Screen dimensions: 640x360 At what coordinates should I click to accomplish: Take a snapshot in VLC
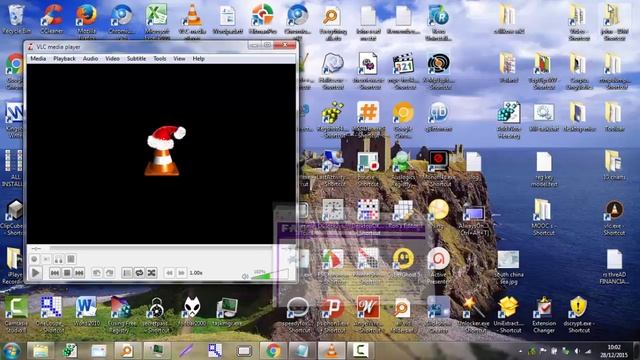(x=47, y=259)
